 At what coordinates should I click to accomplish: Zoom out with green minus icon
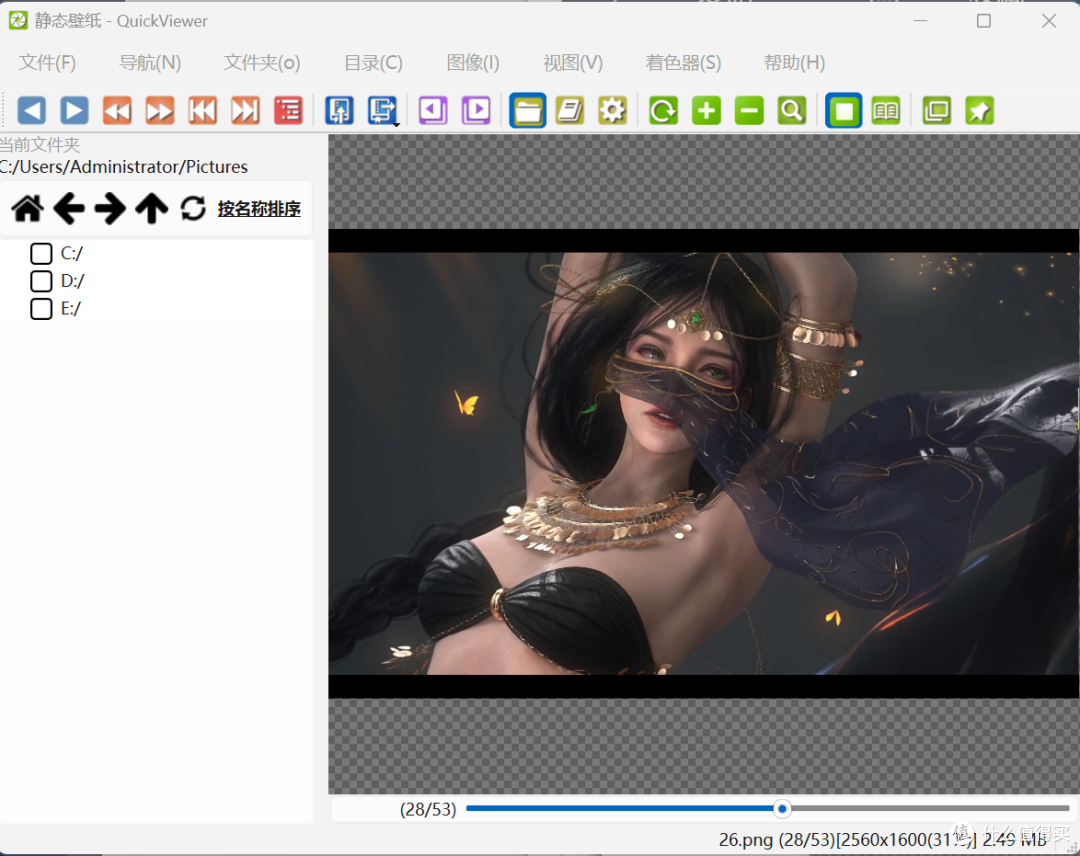[749, 110]
